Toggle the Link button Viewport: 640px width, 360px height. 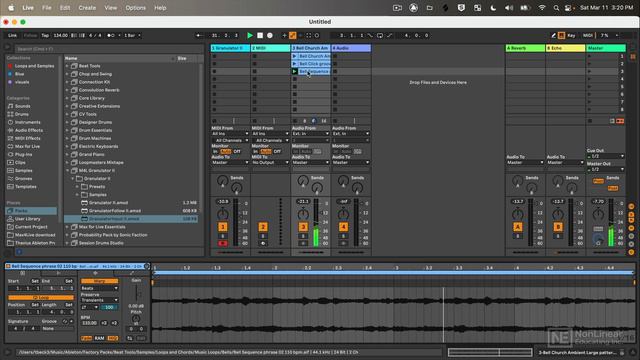pyautogui.click(x=13, y=36)
